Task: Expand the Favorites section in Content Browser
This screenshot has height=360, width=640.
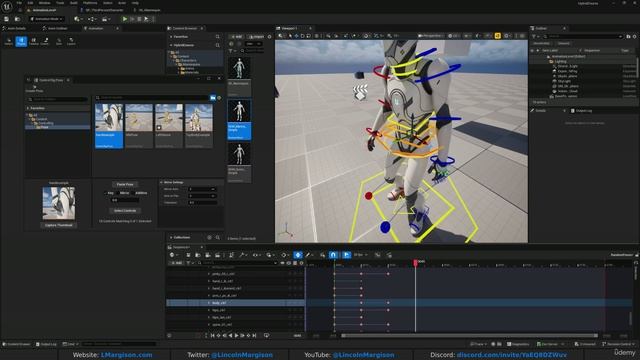Action: point(171,37)
